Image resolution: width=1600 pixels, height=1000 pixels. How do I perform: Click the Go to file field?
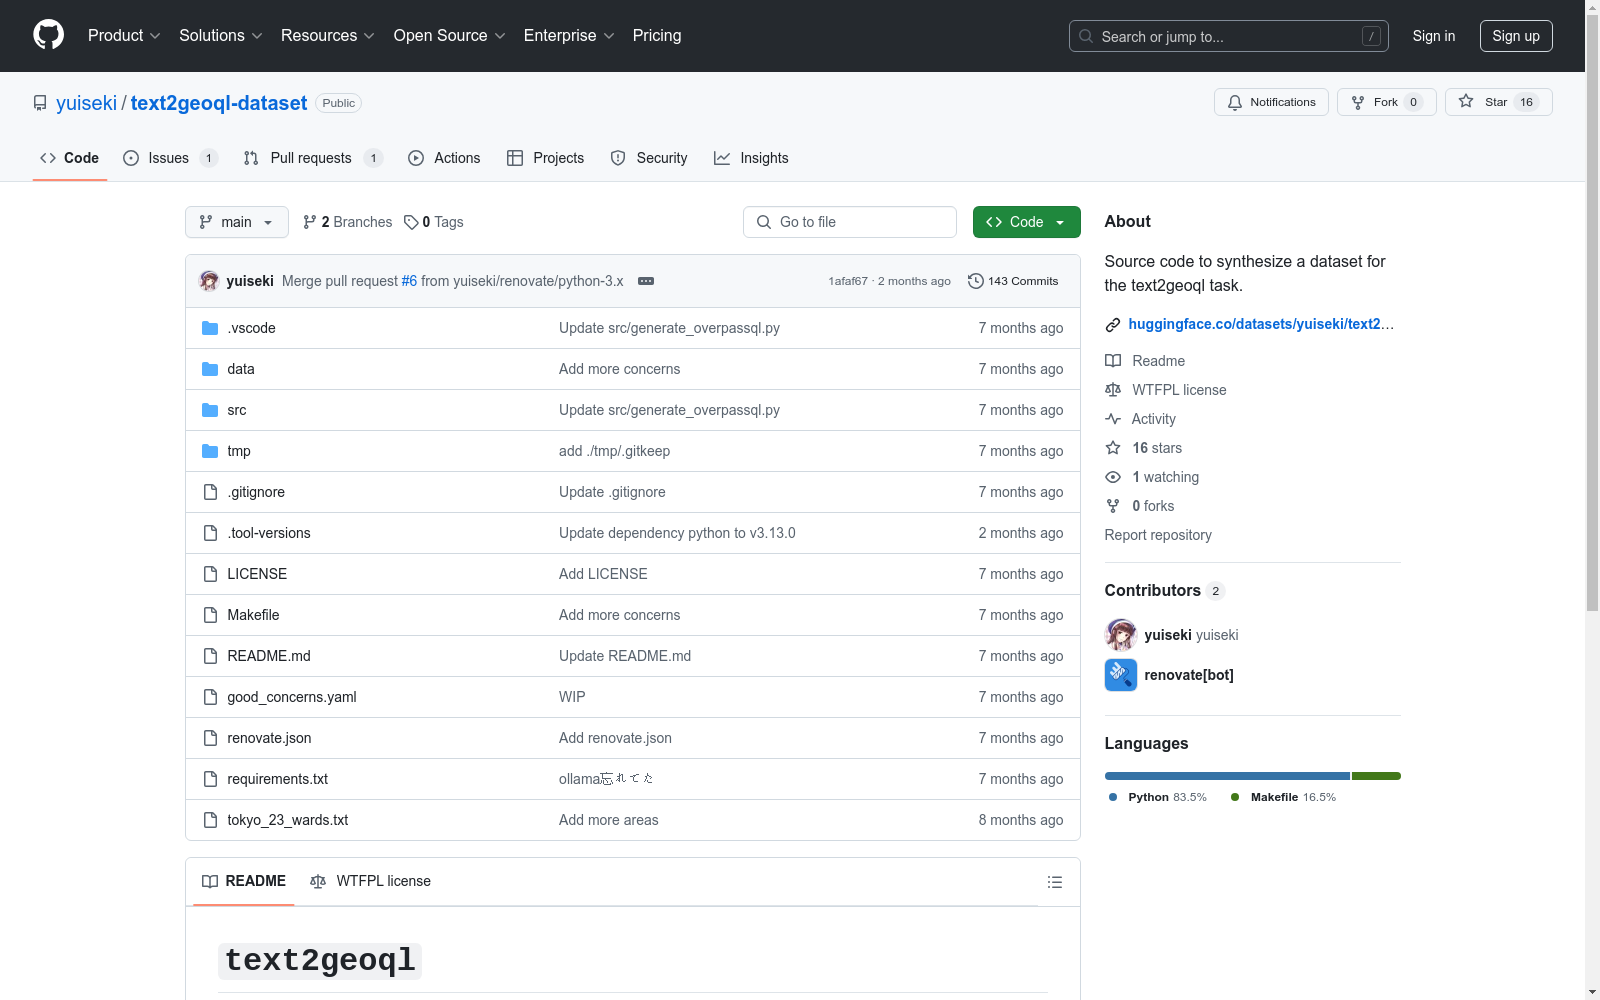click(850, 222)
